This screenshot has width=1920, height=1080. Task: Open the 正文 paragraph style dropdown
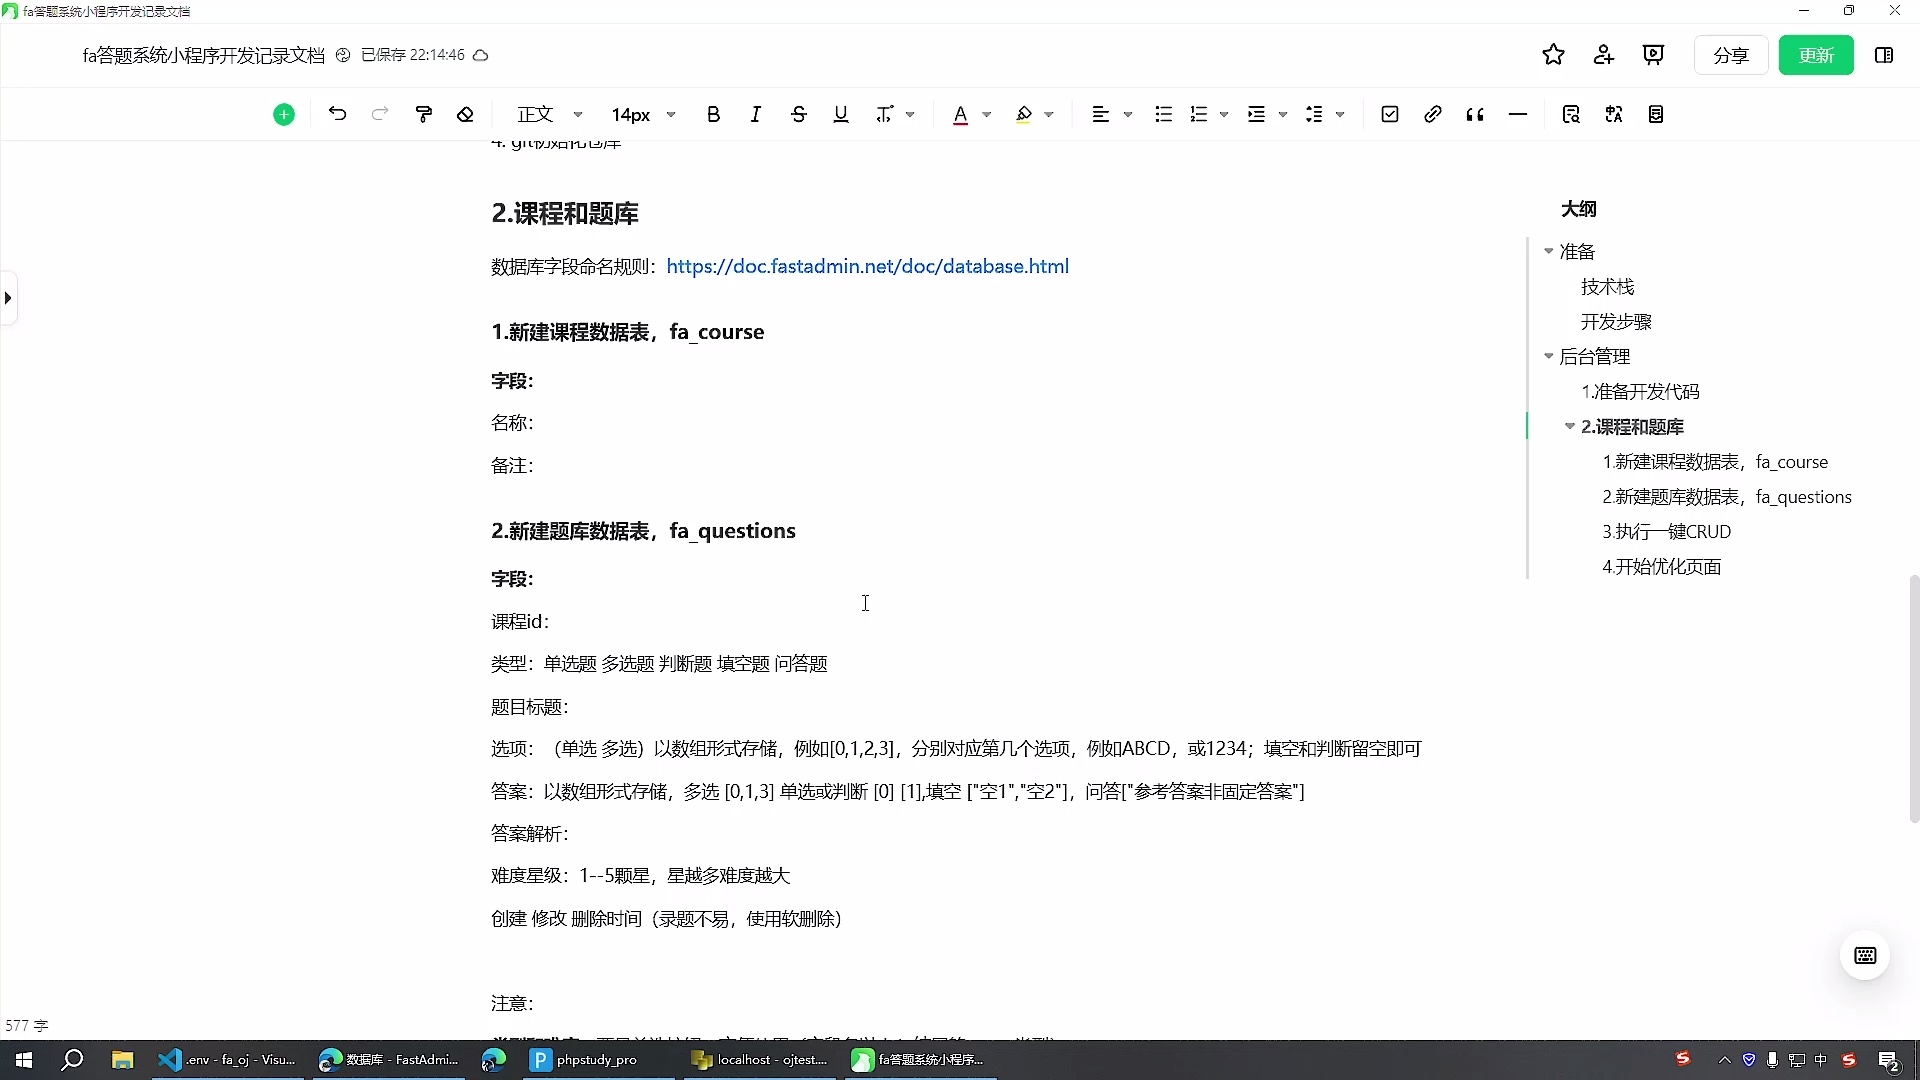click(549, 114)
